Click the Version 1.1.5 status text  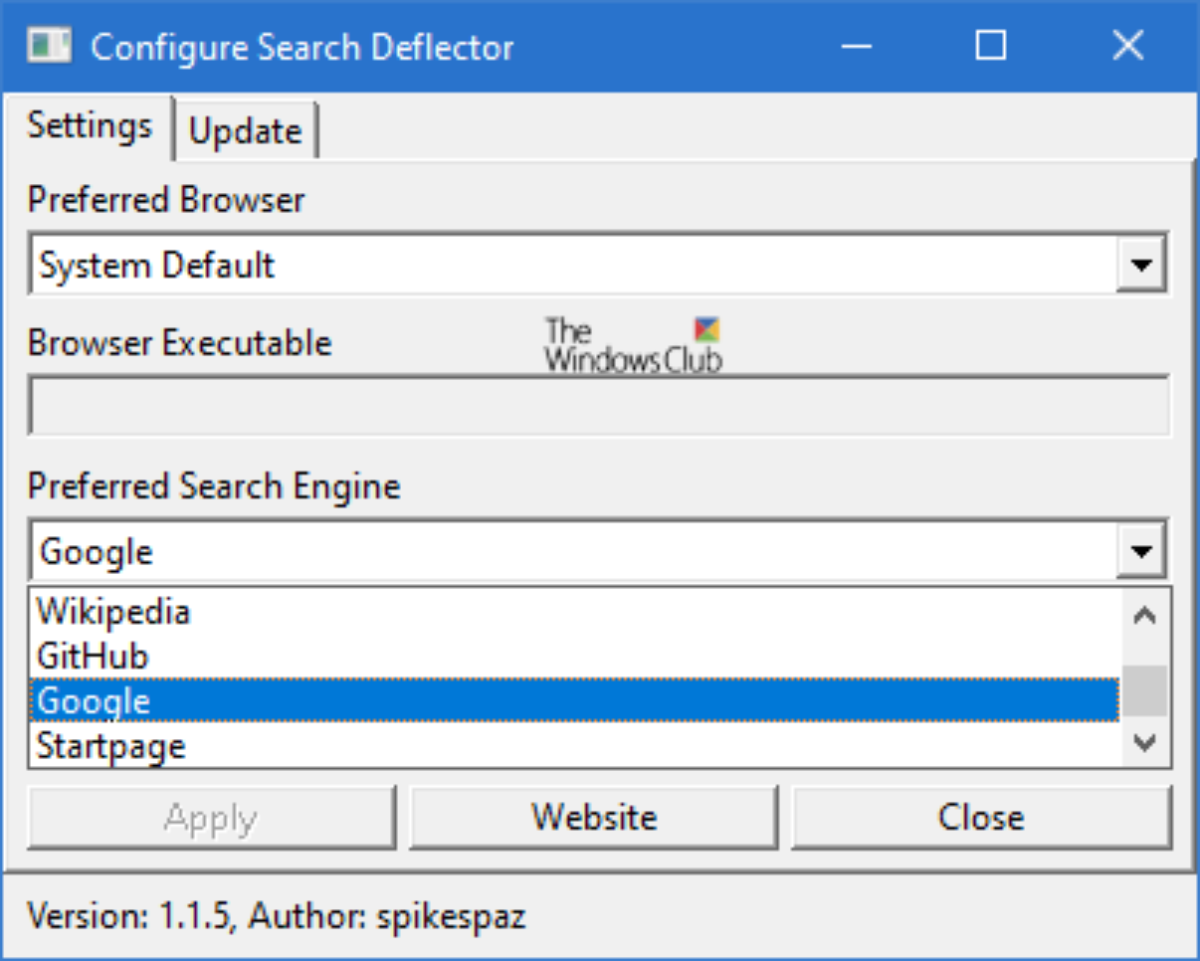pos(276,916)
